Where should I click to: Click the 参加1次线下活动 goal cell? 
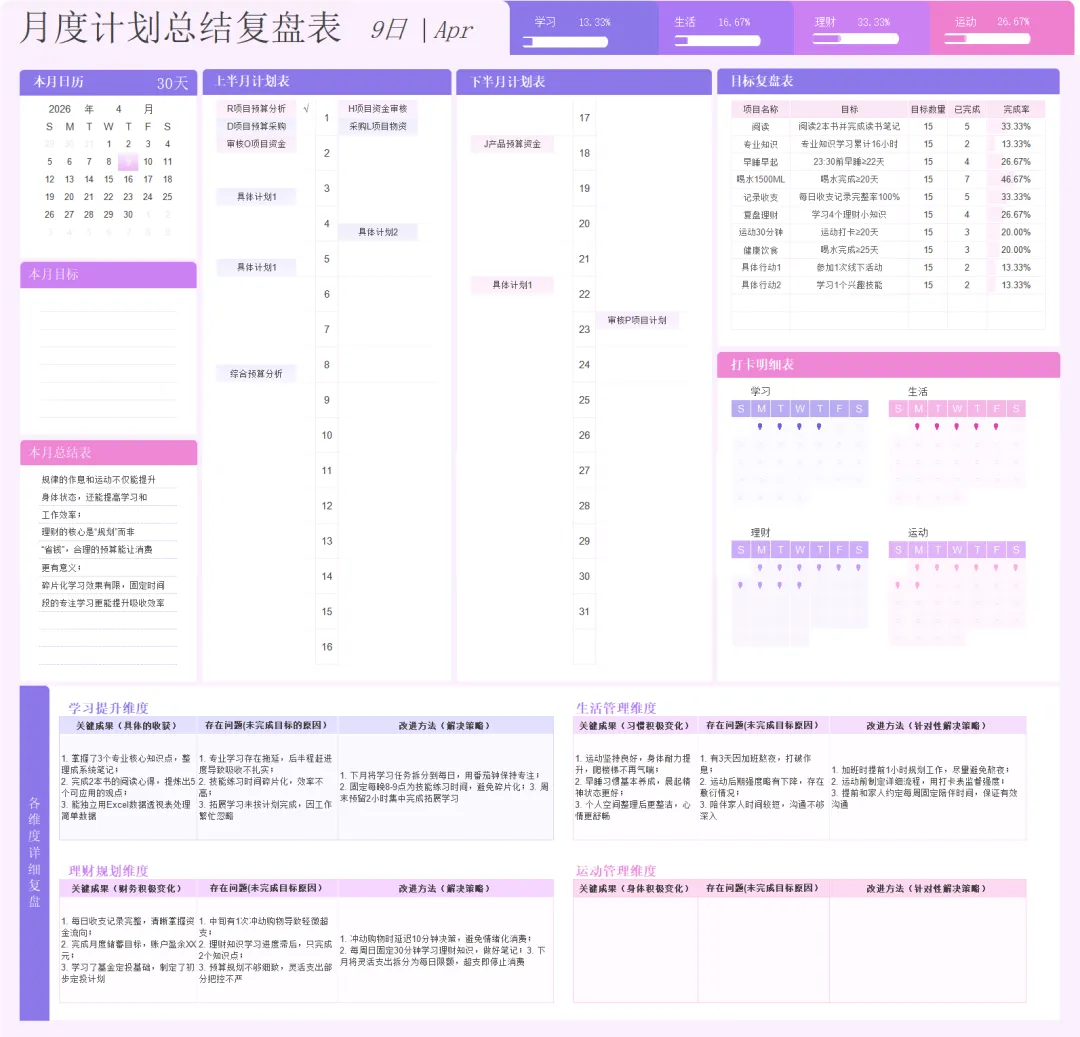click(849, 267)
